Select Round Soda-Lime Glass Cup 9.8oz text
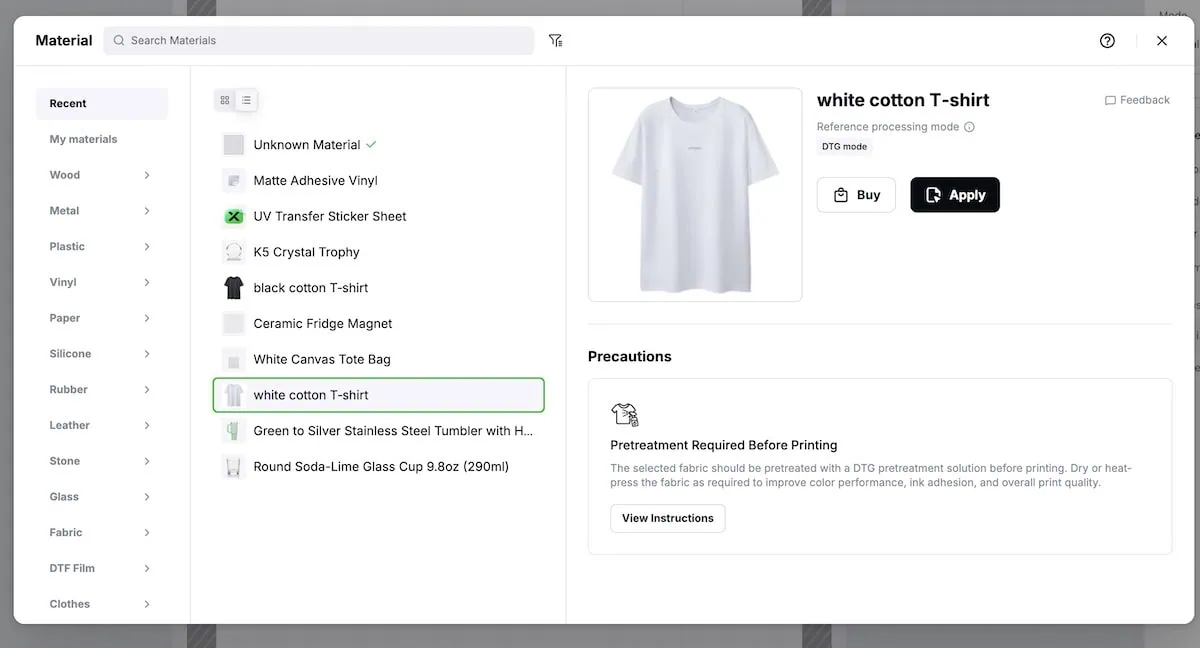Image resolution: width=1200 pixels, height=648 pixels. tap(381, 466)
